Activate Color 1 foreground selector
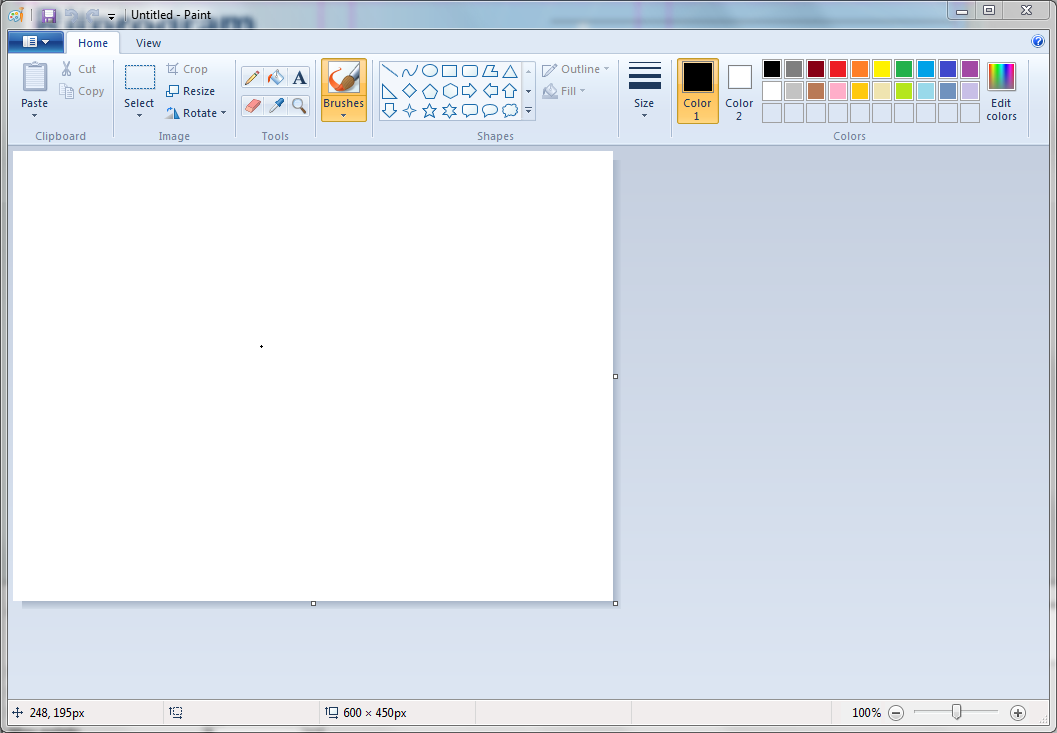This screenshot has height=733, width=1057. [697, 90]
